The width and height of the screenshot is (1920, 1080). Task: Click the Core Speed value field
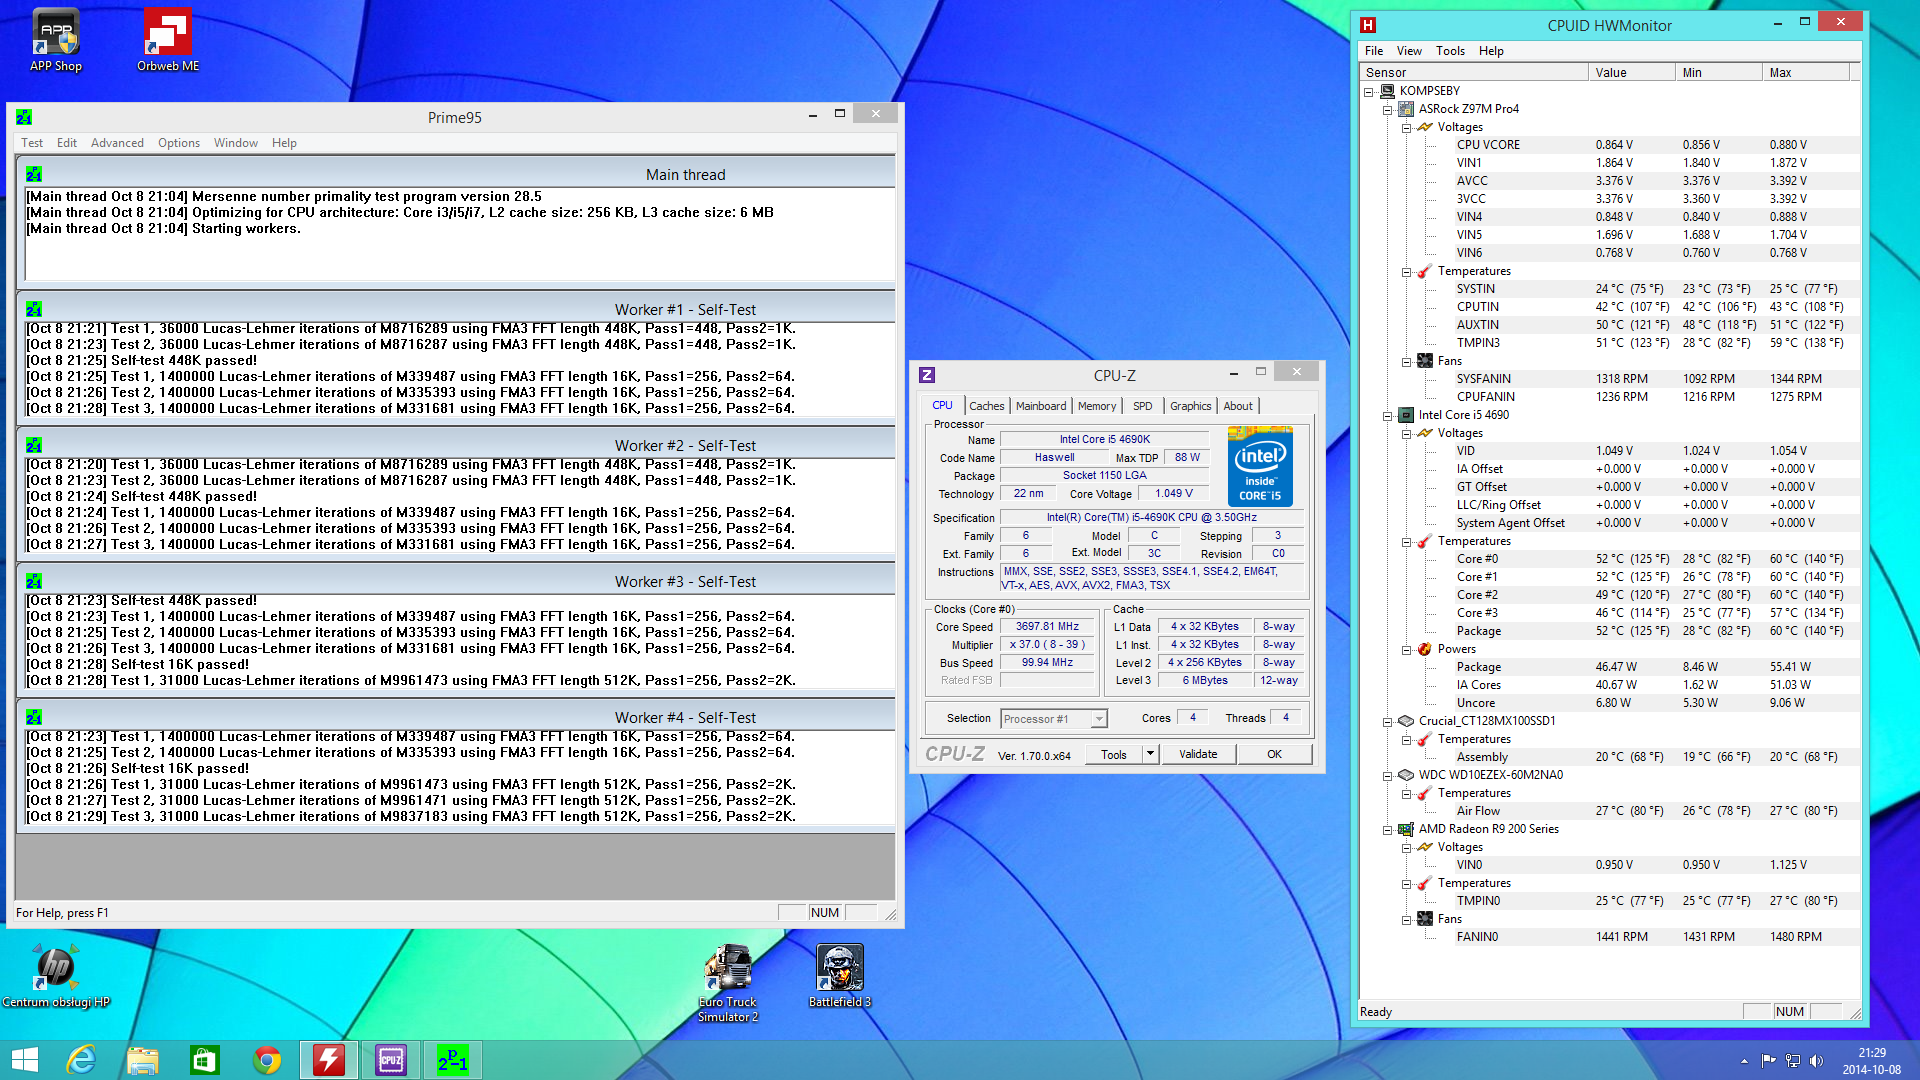click(x=1047, y=627)
